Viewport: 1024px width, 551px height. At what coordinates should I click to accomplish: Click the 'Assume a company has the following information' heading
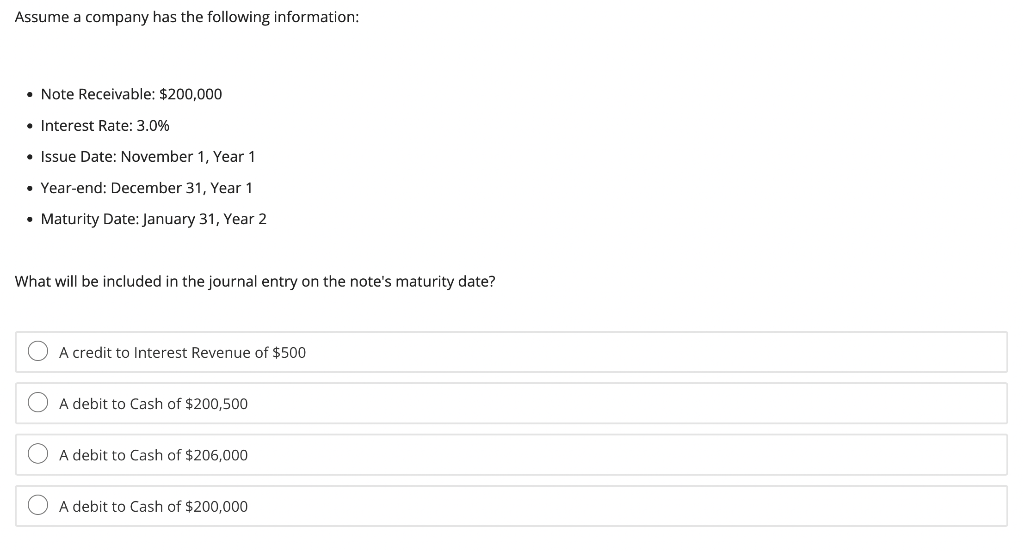187,18
